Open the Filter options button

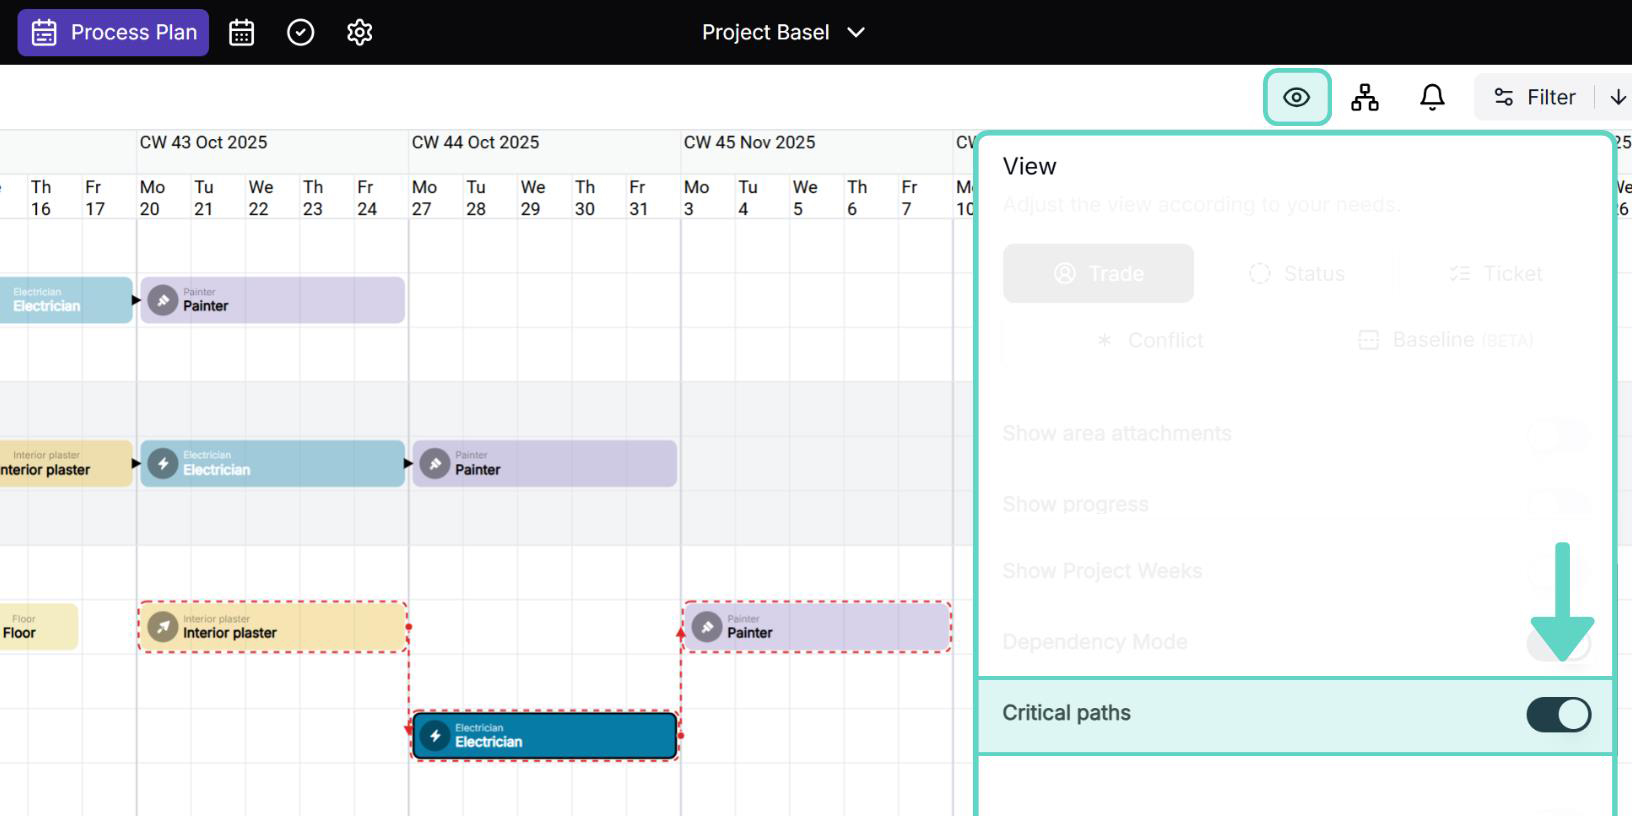(1535, 97)
